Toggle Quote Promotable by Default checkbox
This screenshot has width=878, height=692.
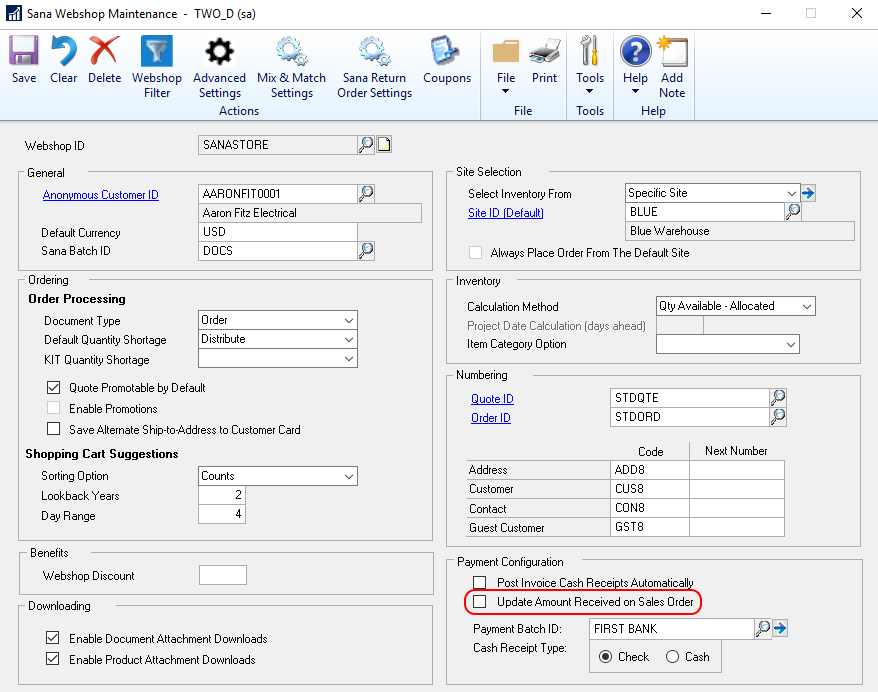pos(54,387)
